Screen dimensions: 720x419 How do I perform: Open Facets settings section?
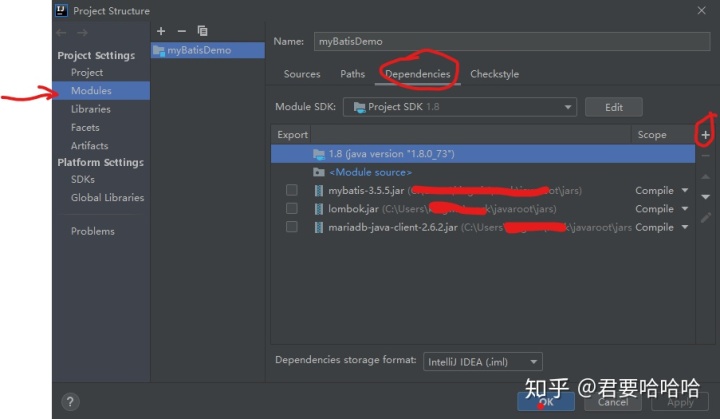85,128
